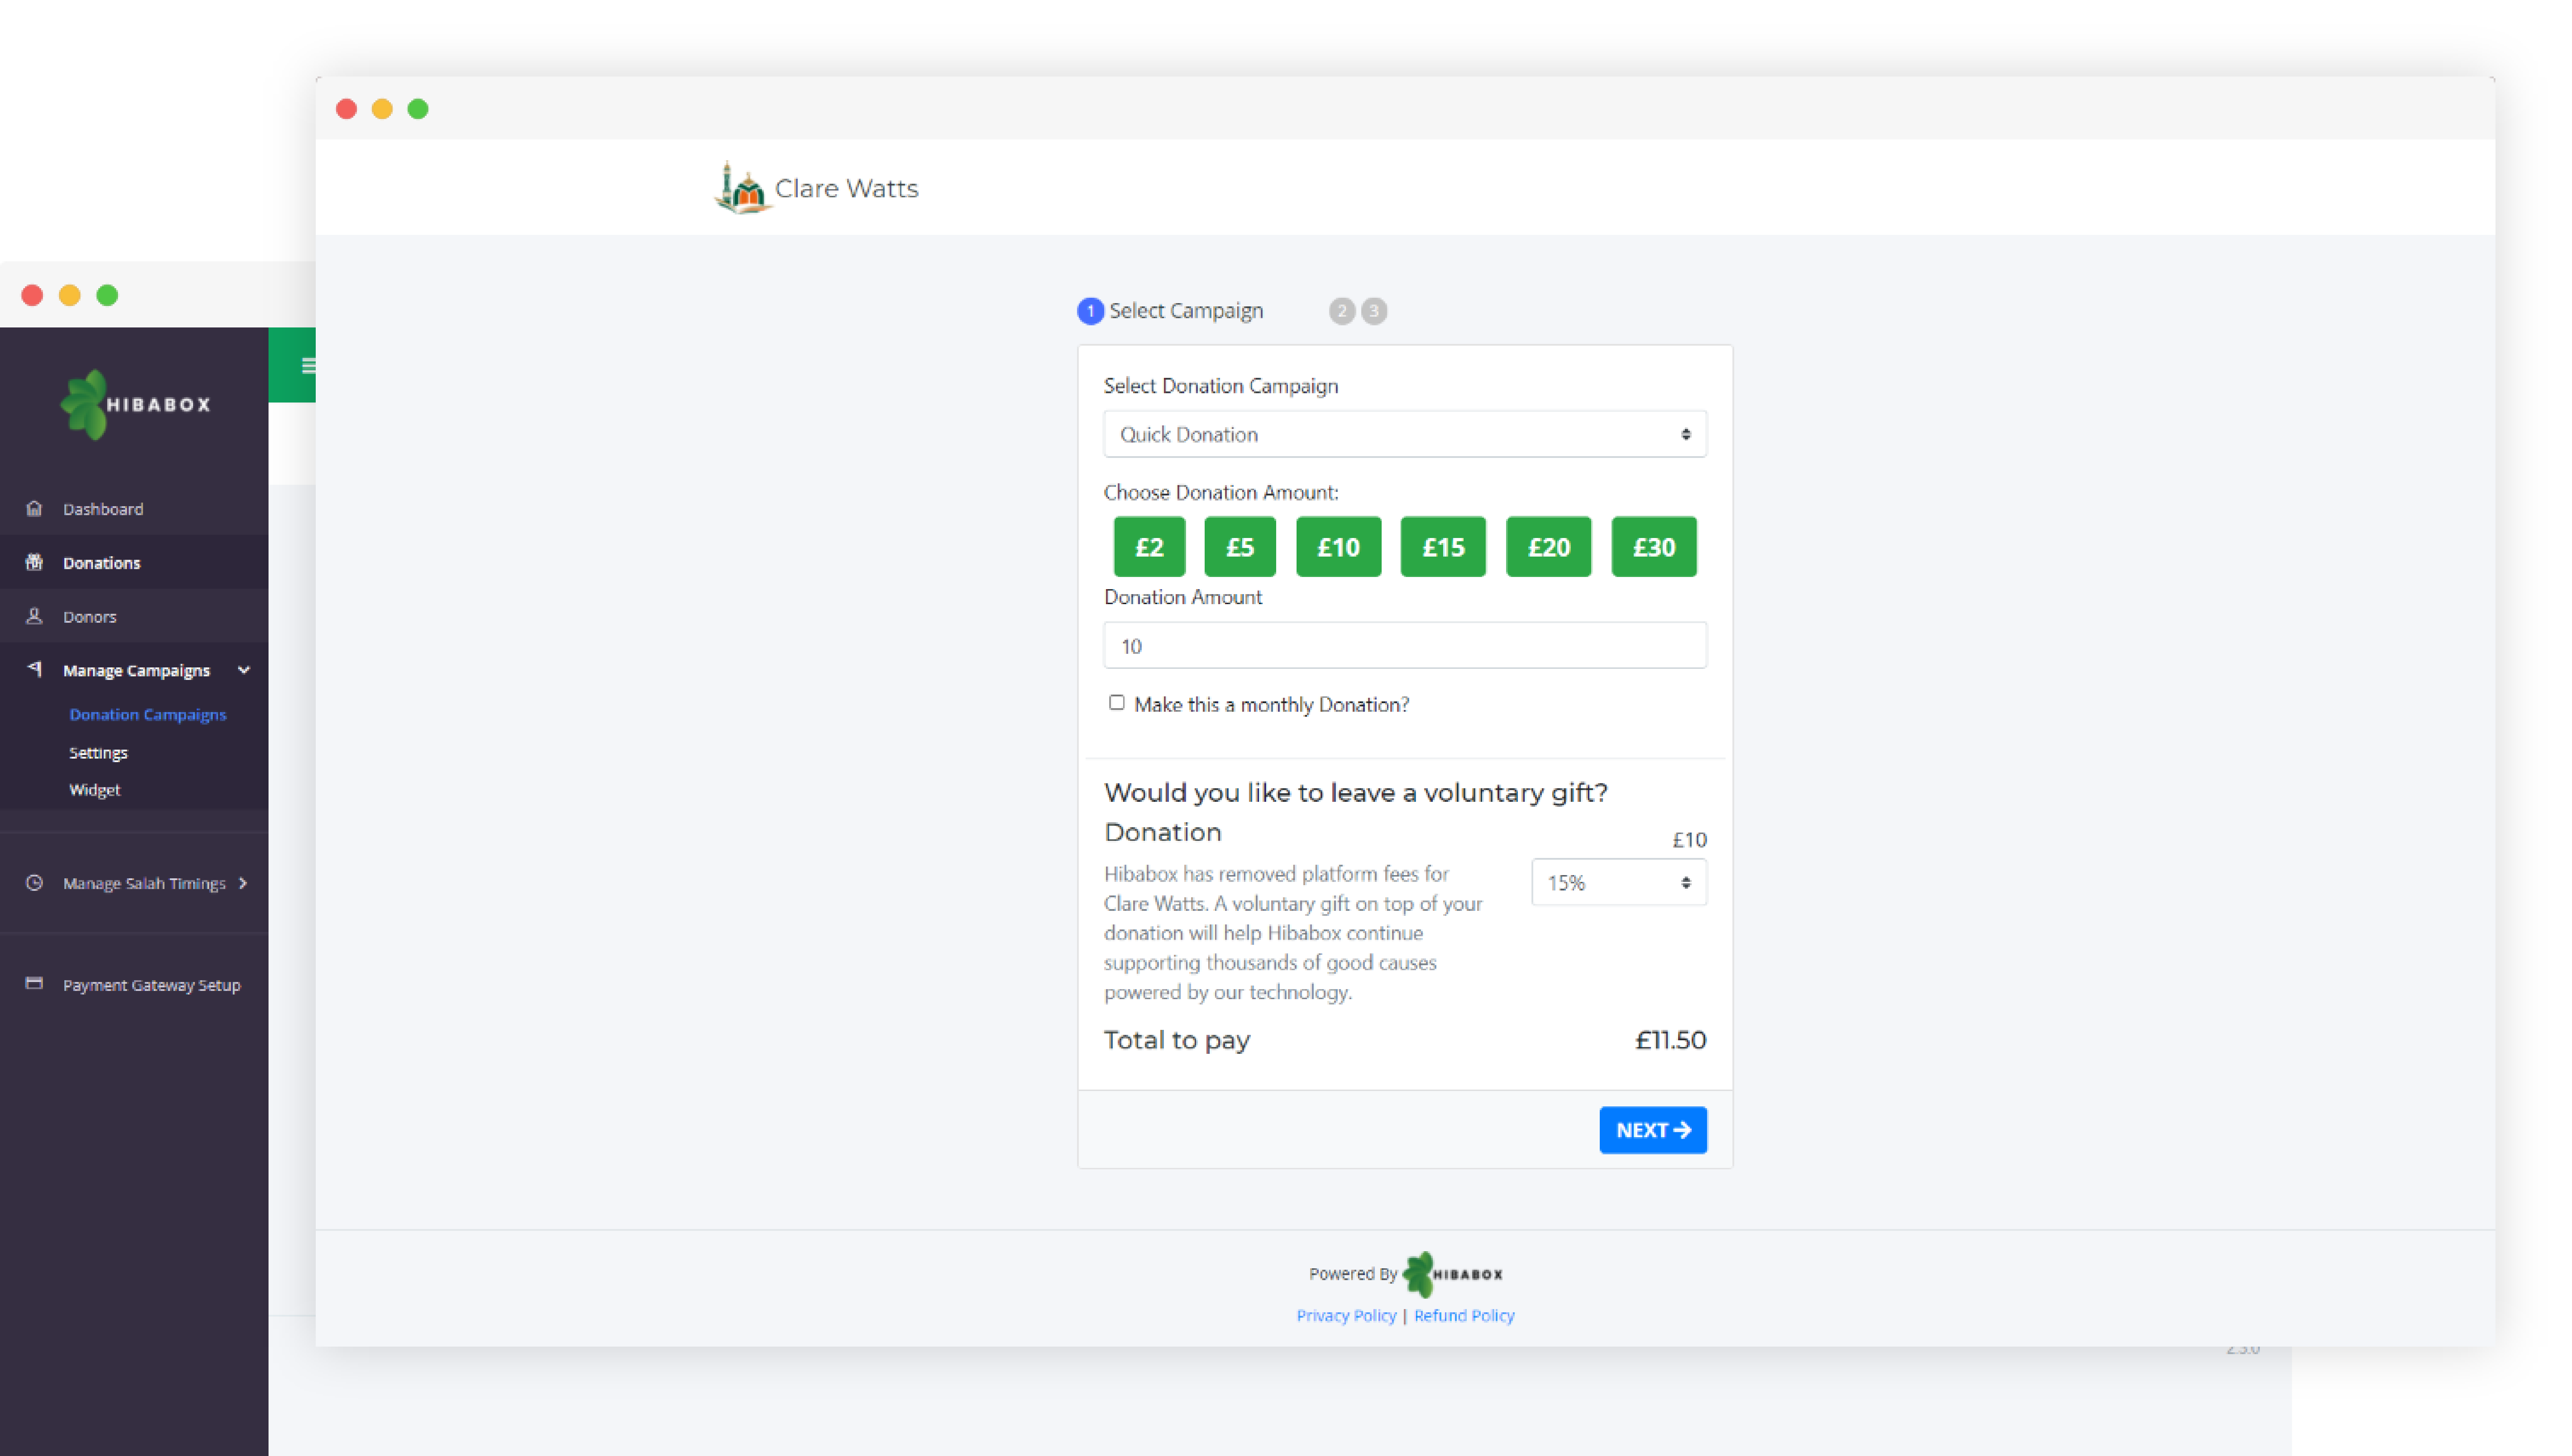Open the Select Donation Campaign dropdown
This screenshot has width=2572, height=1456.
[x=1404, y=434]
